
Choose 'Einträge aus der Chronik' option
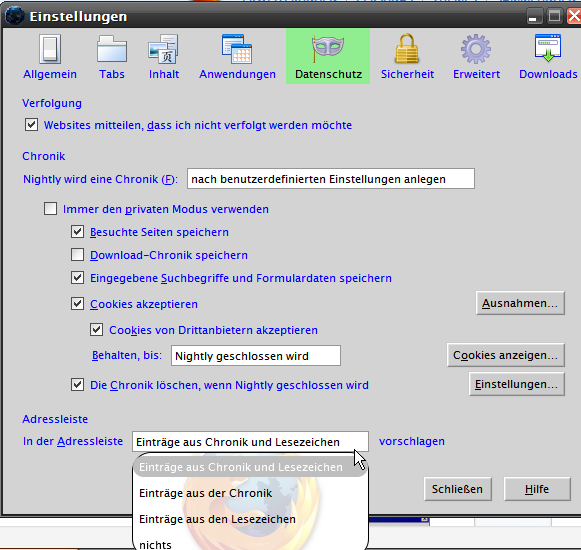pos(250,493)
